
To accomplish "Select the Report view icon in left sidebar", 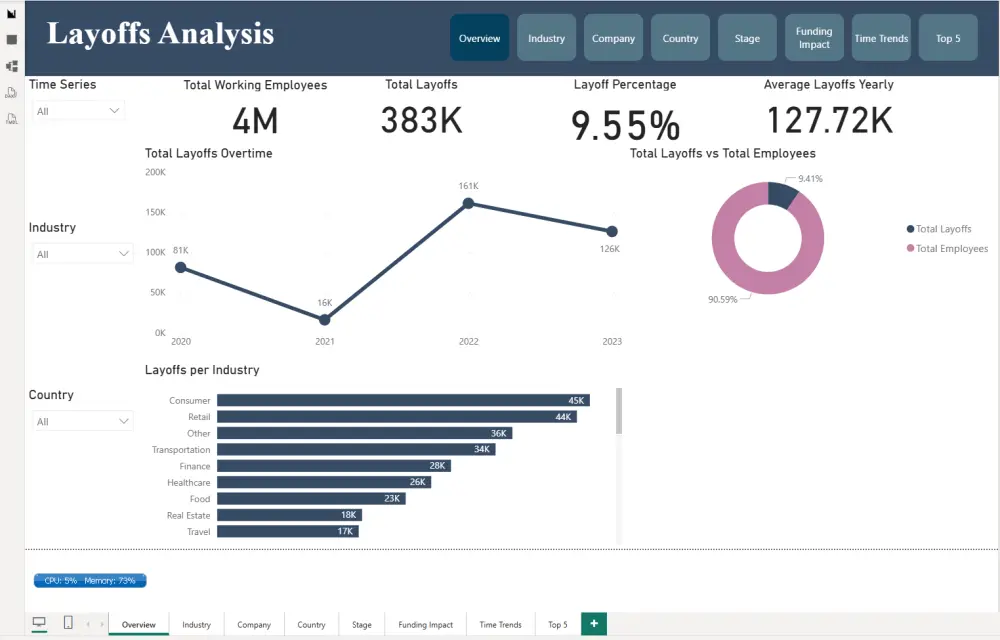I will [13, 14].
